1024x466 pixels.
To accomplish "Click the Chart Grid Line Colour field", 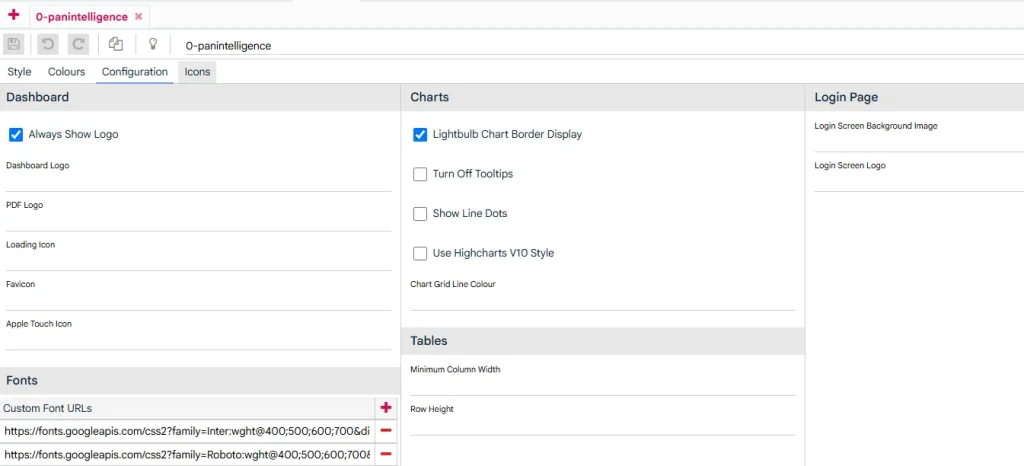I will [603, 302].
